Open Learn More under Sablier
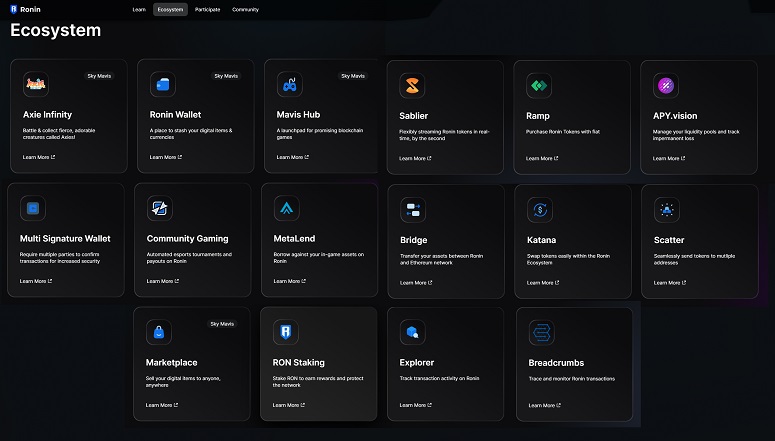Viewport: 775px width, 441px height. point(415,159)
